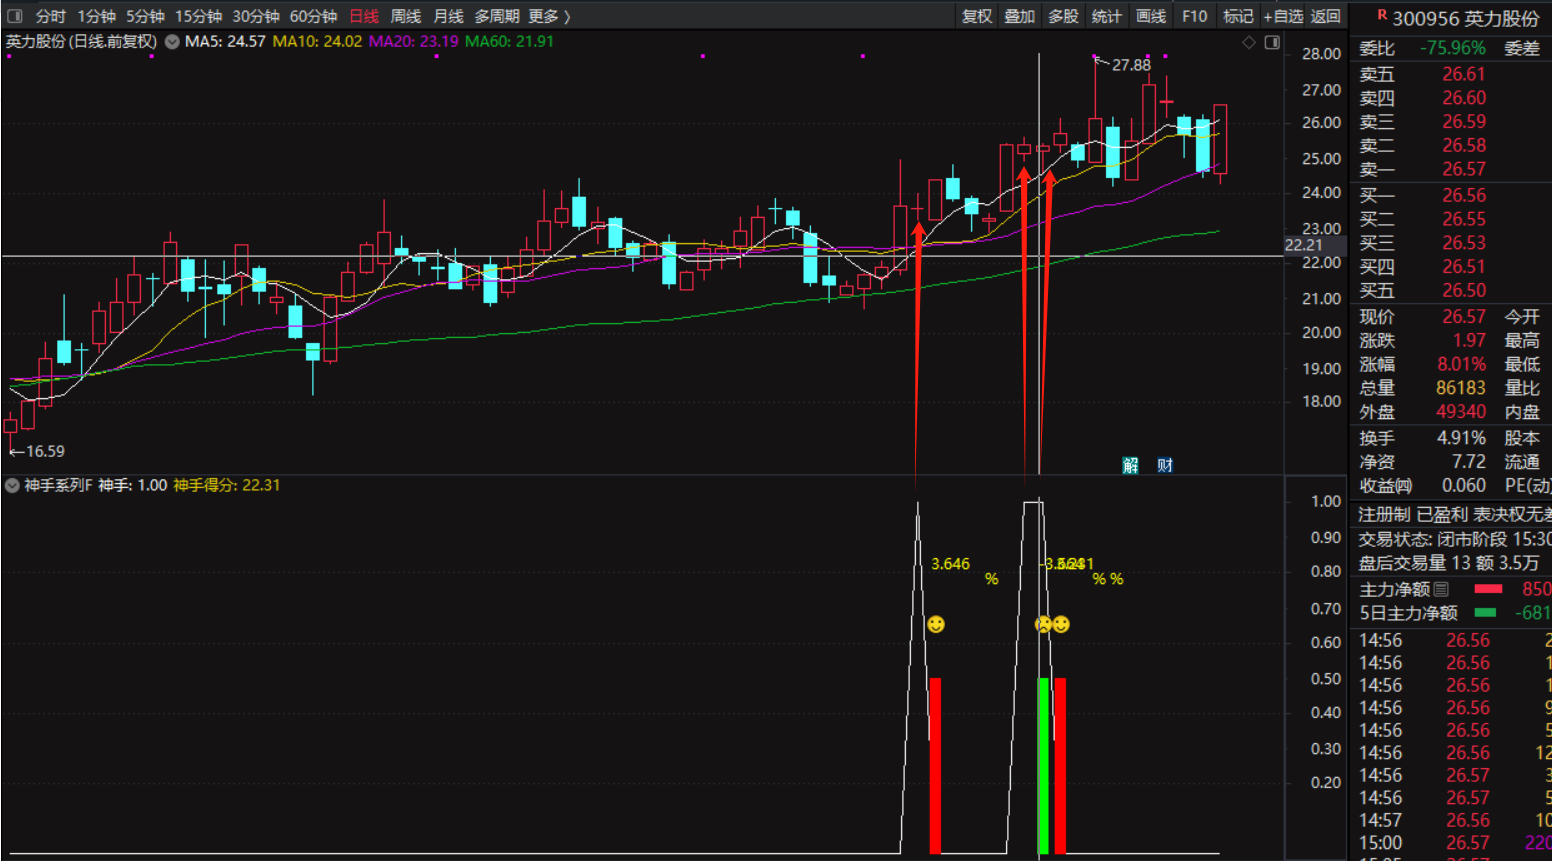Image resolution: width=1552 pixels, height=861 pixels.
Task: Expand the 更多 period options
Action: [x=549, y=16]
